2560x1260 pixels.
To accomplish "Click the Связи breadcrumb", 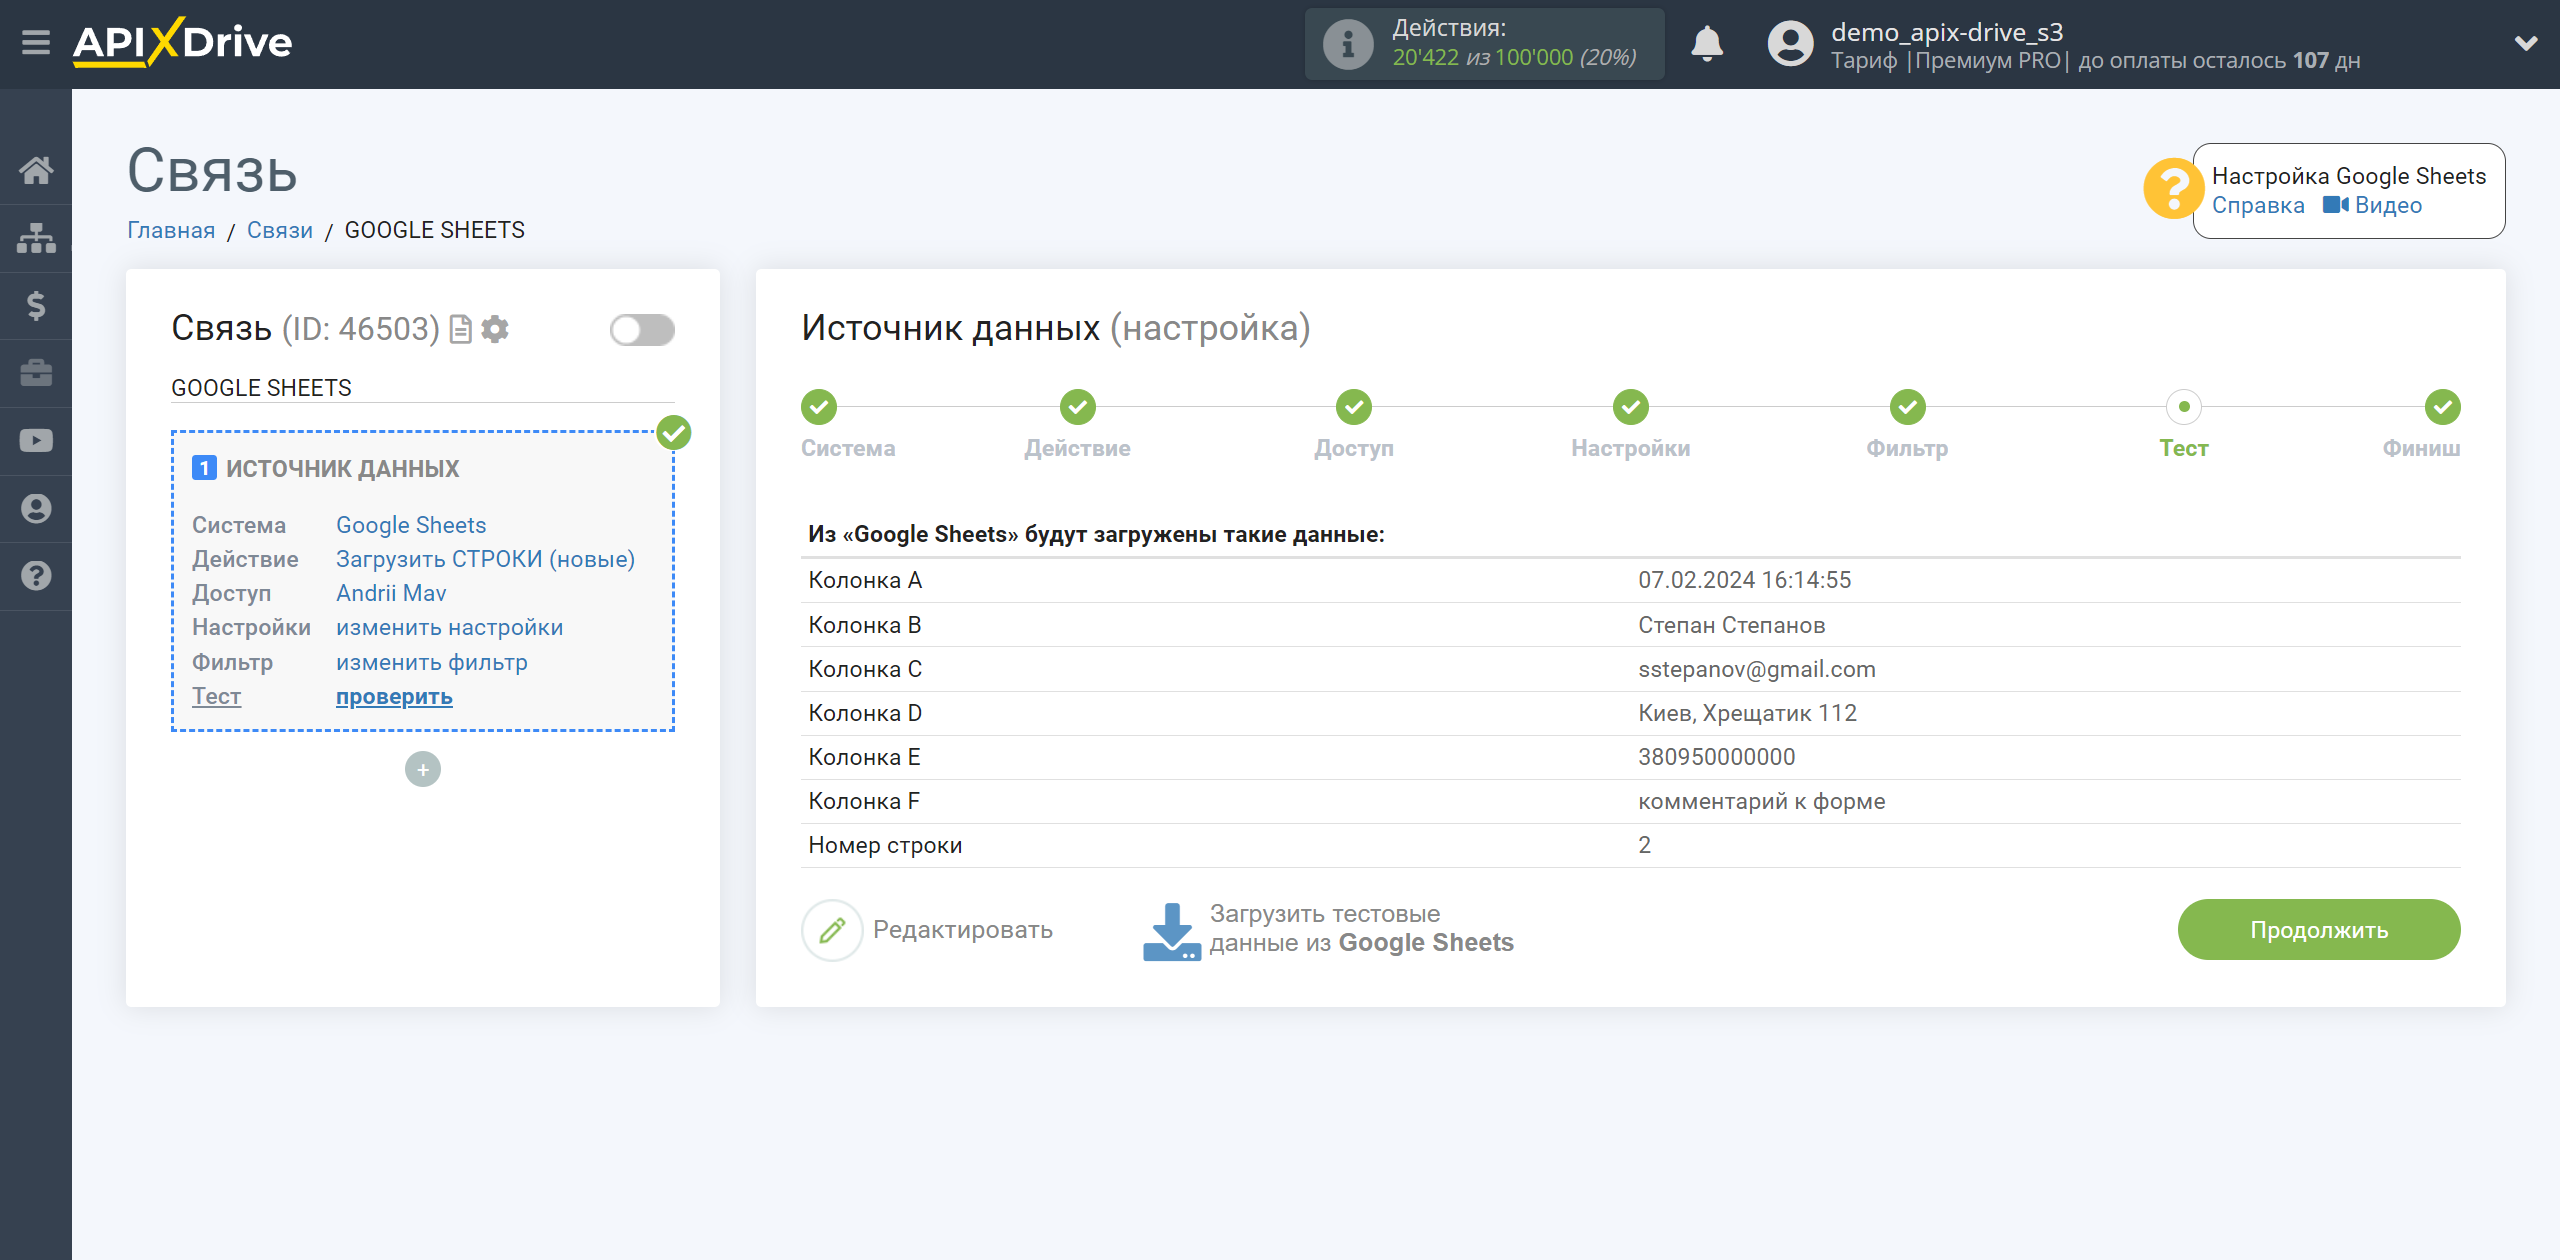I will 280,231.
